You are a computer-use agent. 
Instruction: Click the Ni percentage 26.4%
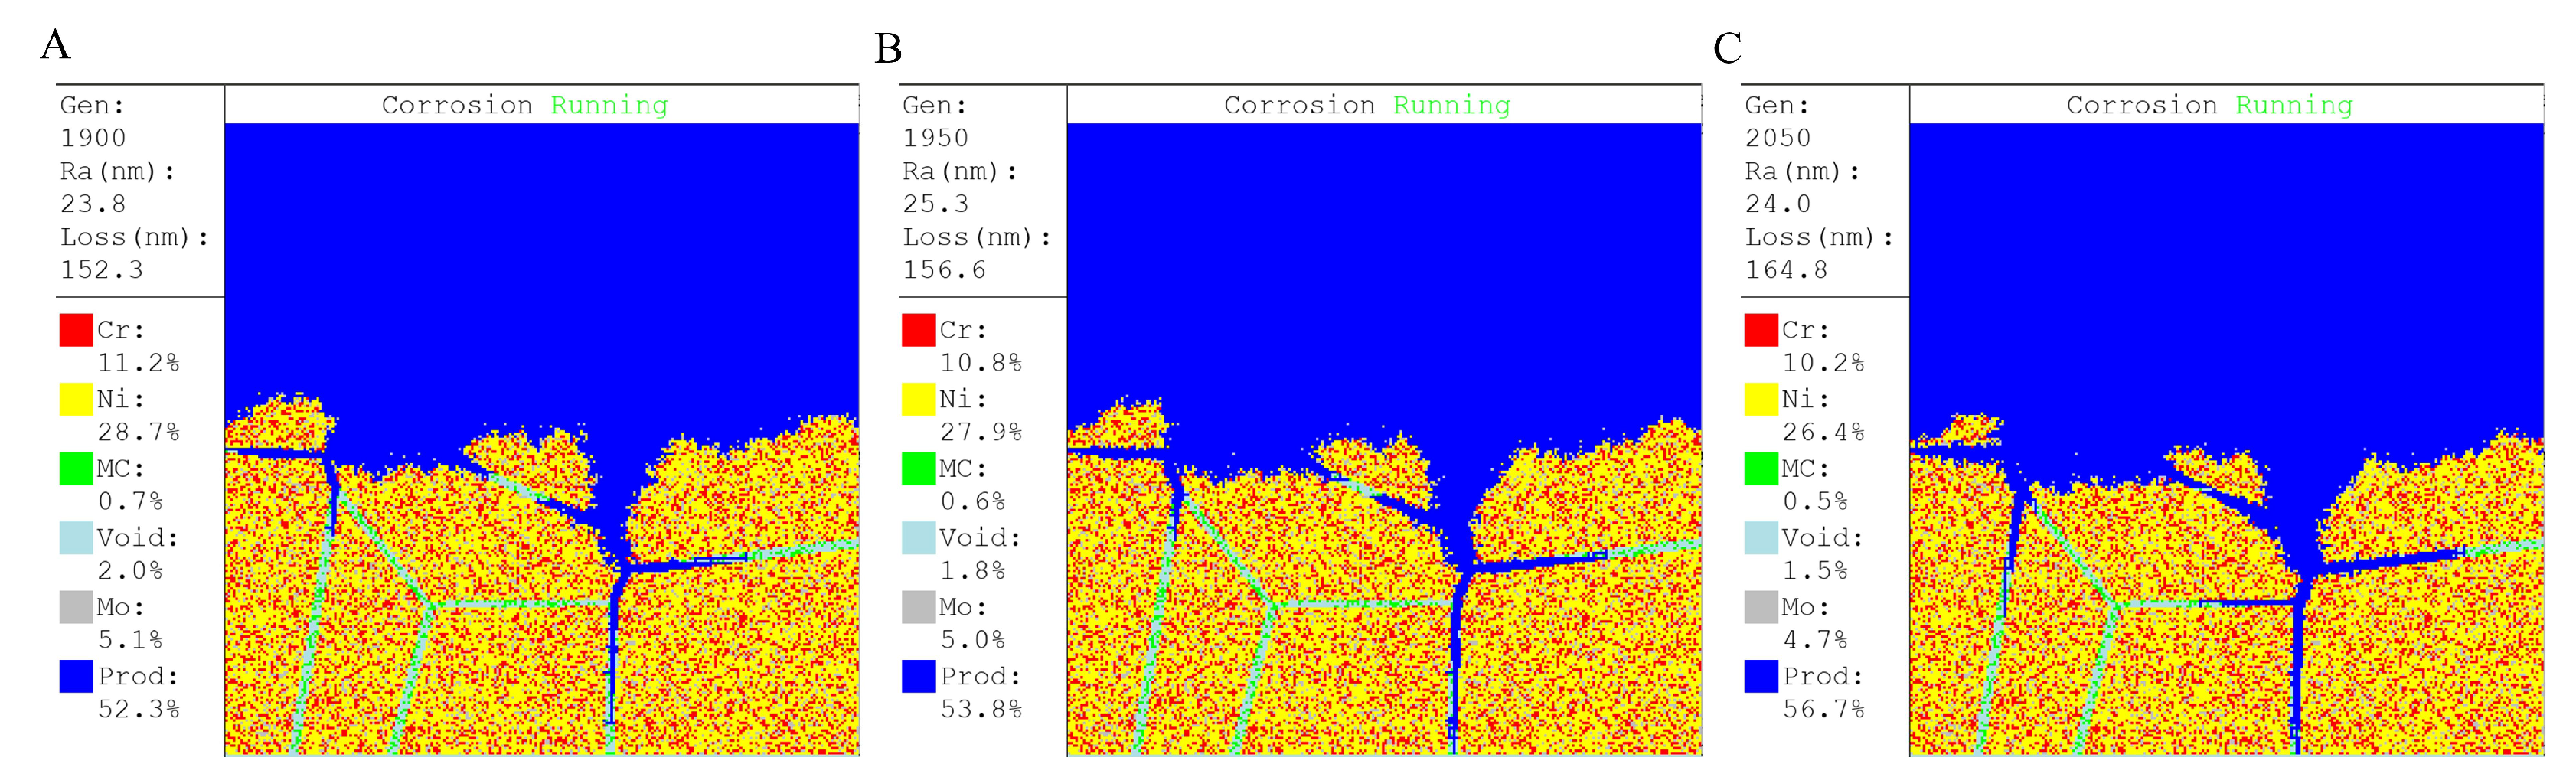(x=1823, y=432)
